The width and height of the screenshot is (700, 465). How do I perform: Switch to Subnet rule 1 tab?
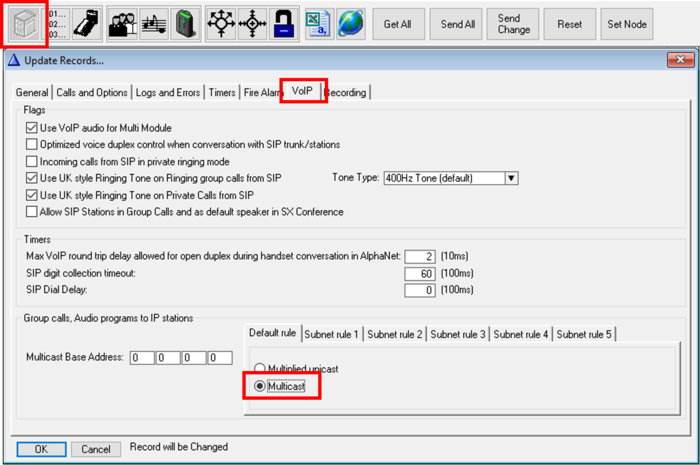331,334
